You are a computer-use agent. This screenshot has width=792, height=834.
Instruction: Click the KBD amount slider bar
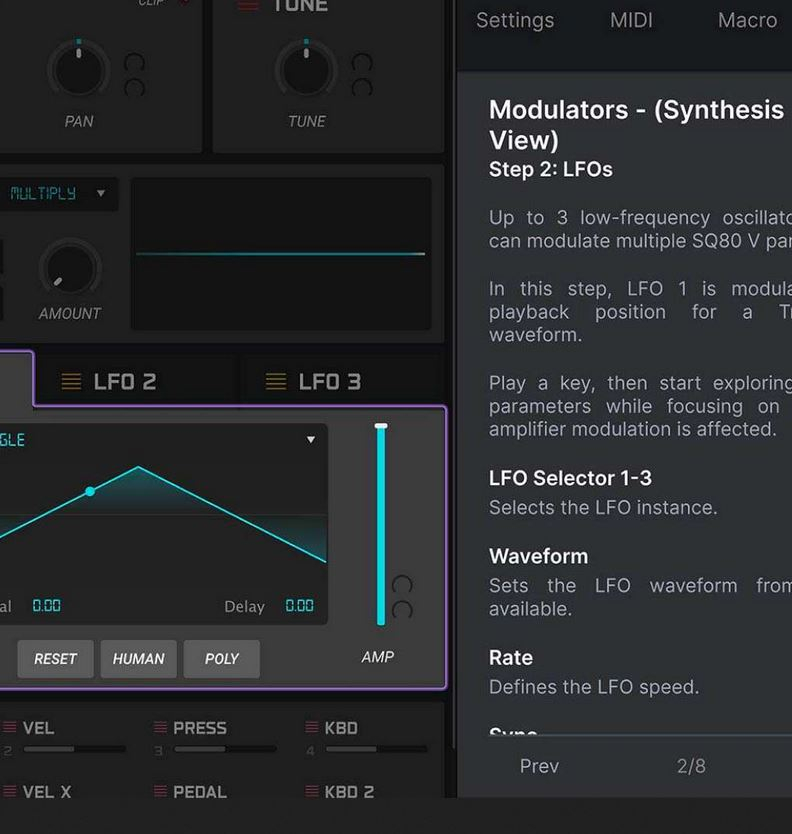(377, 749)
